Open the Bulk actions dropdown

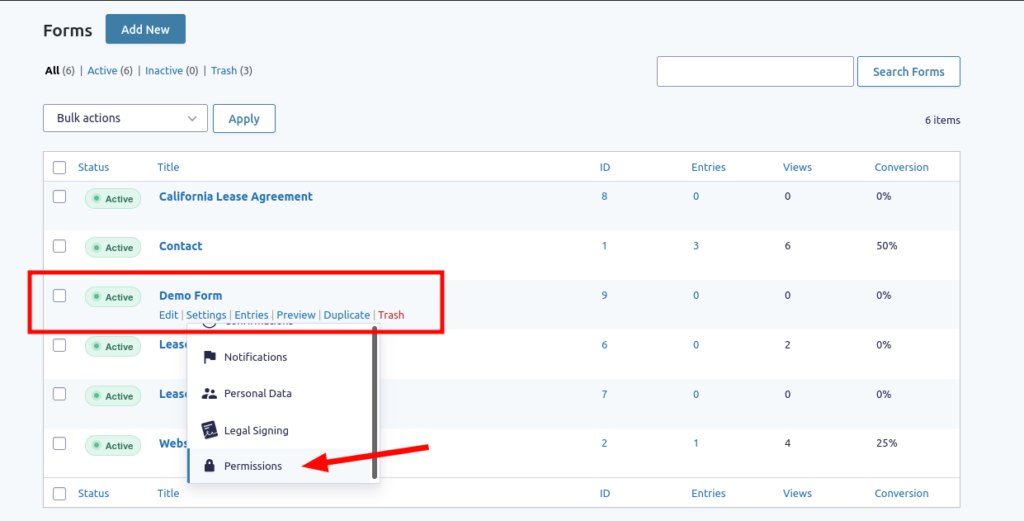pos(125,118)
